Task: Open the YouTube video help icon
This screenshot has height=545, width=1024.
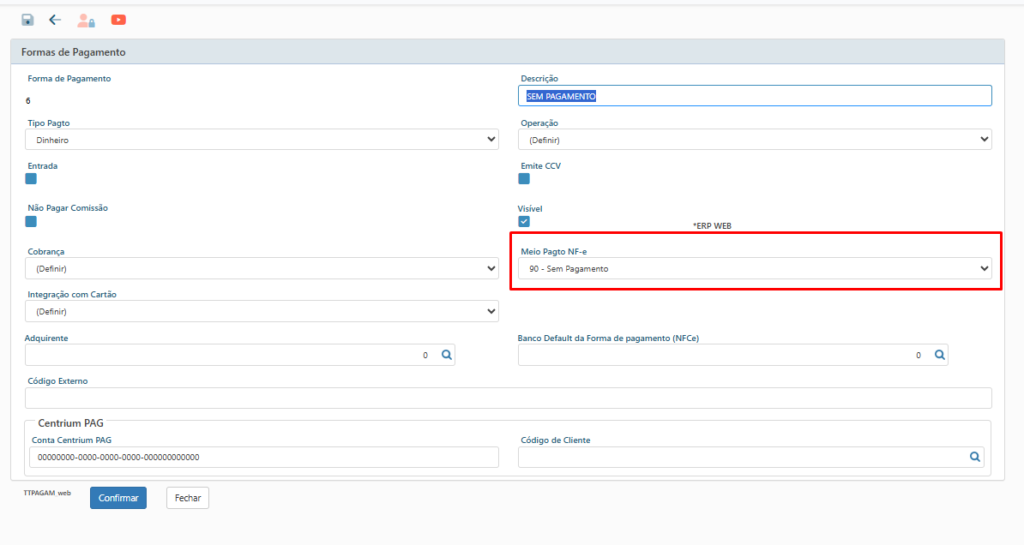Action: point(118,20)
